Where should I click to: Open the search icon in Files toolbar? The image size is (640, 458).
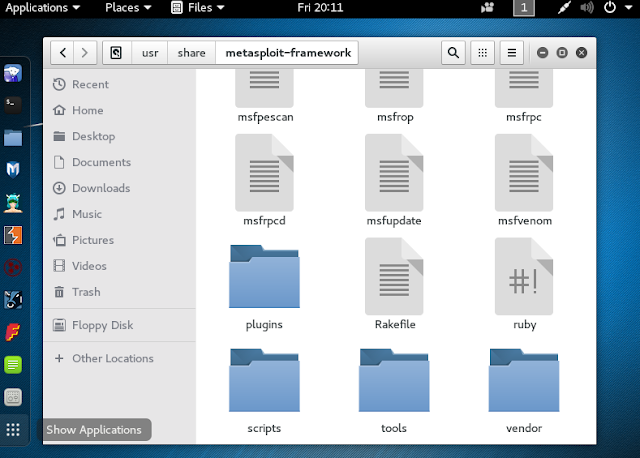(453, 53)
